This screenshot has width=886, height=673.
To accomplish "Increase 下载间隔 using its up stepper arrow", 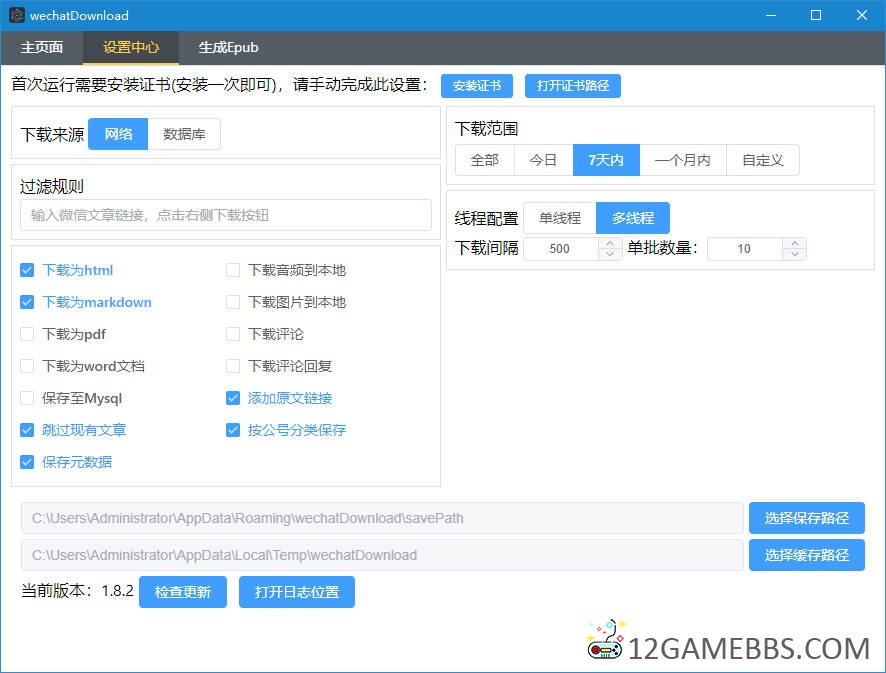I will [608, 243].
